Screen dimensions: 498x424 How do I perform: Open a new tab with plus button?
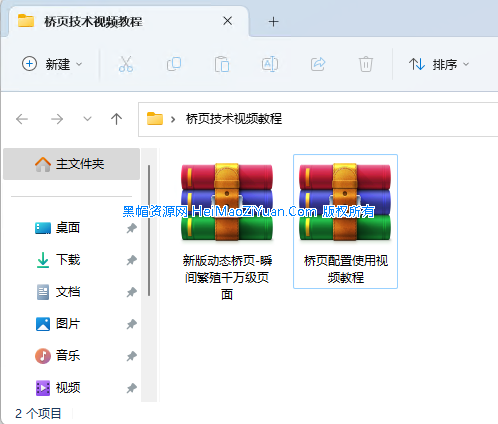click(x=273, y=22)
